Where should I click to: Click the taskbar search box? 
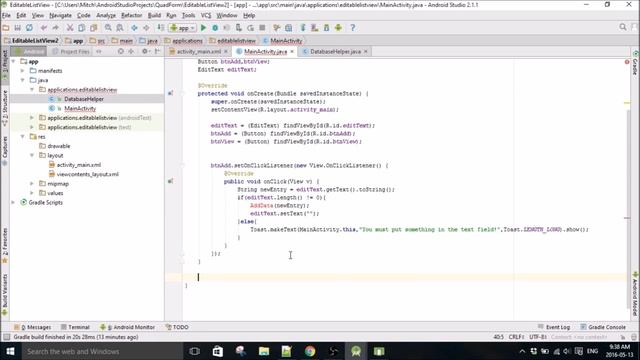(x=102, y=351)
